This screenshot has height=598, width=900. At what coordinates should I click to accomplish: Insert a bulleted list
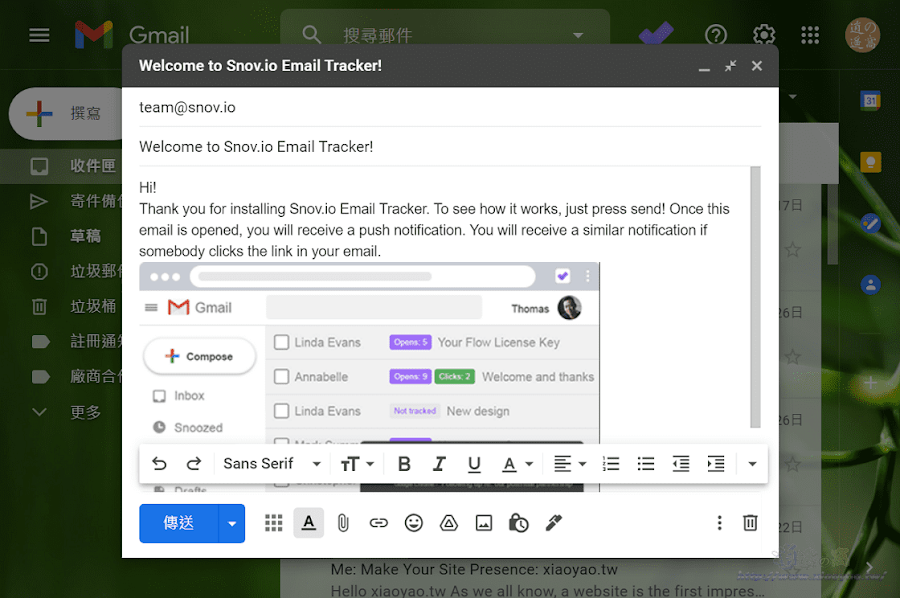[646, 464]
